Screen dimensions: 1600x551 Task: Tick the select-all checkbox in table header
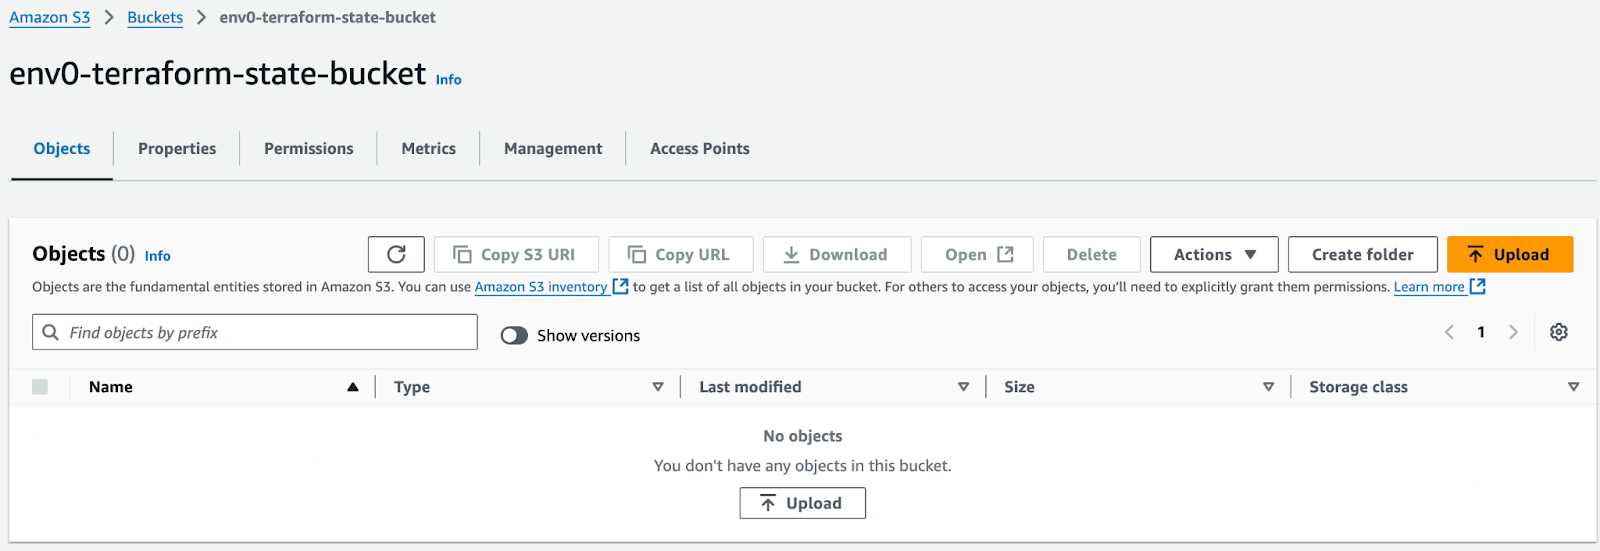(40, 387)
